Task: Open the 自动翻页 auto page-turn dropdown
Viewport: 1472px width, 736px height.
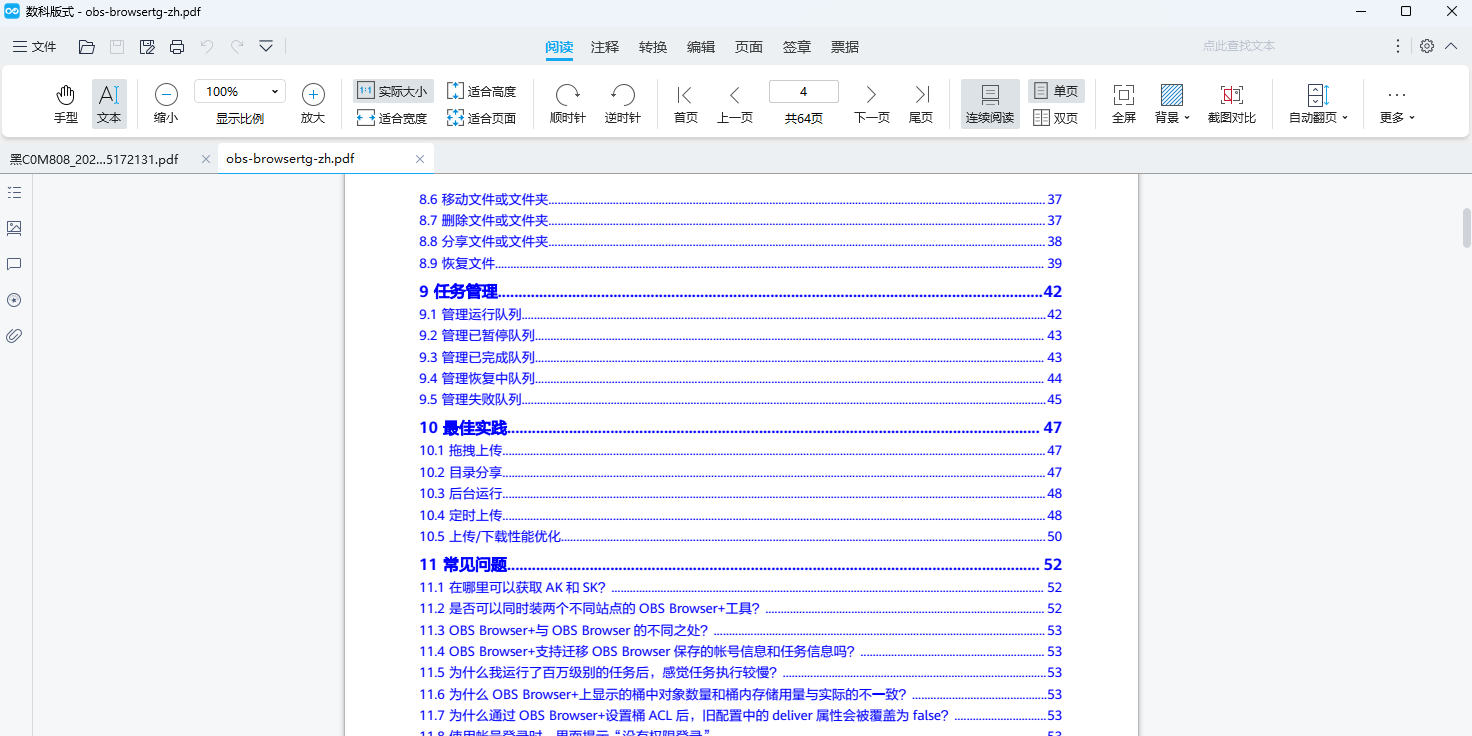Action: (1319, 104)
